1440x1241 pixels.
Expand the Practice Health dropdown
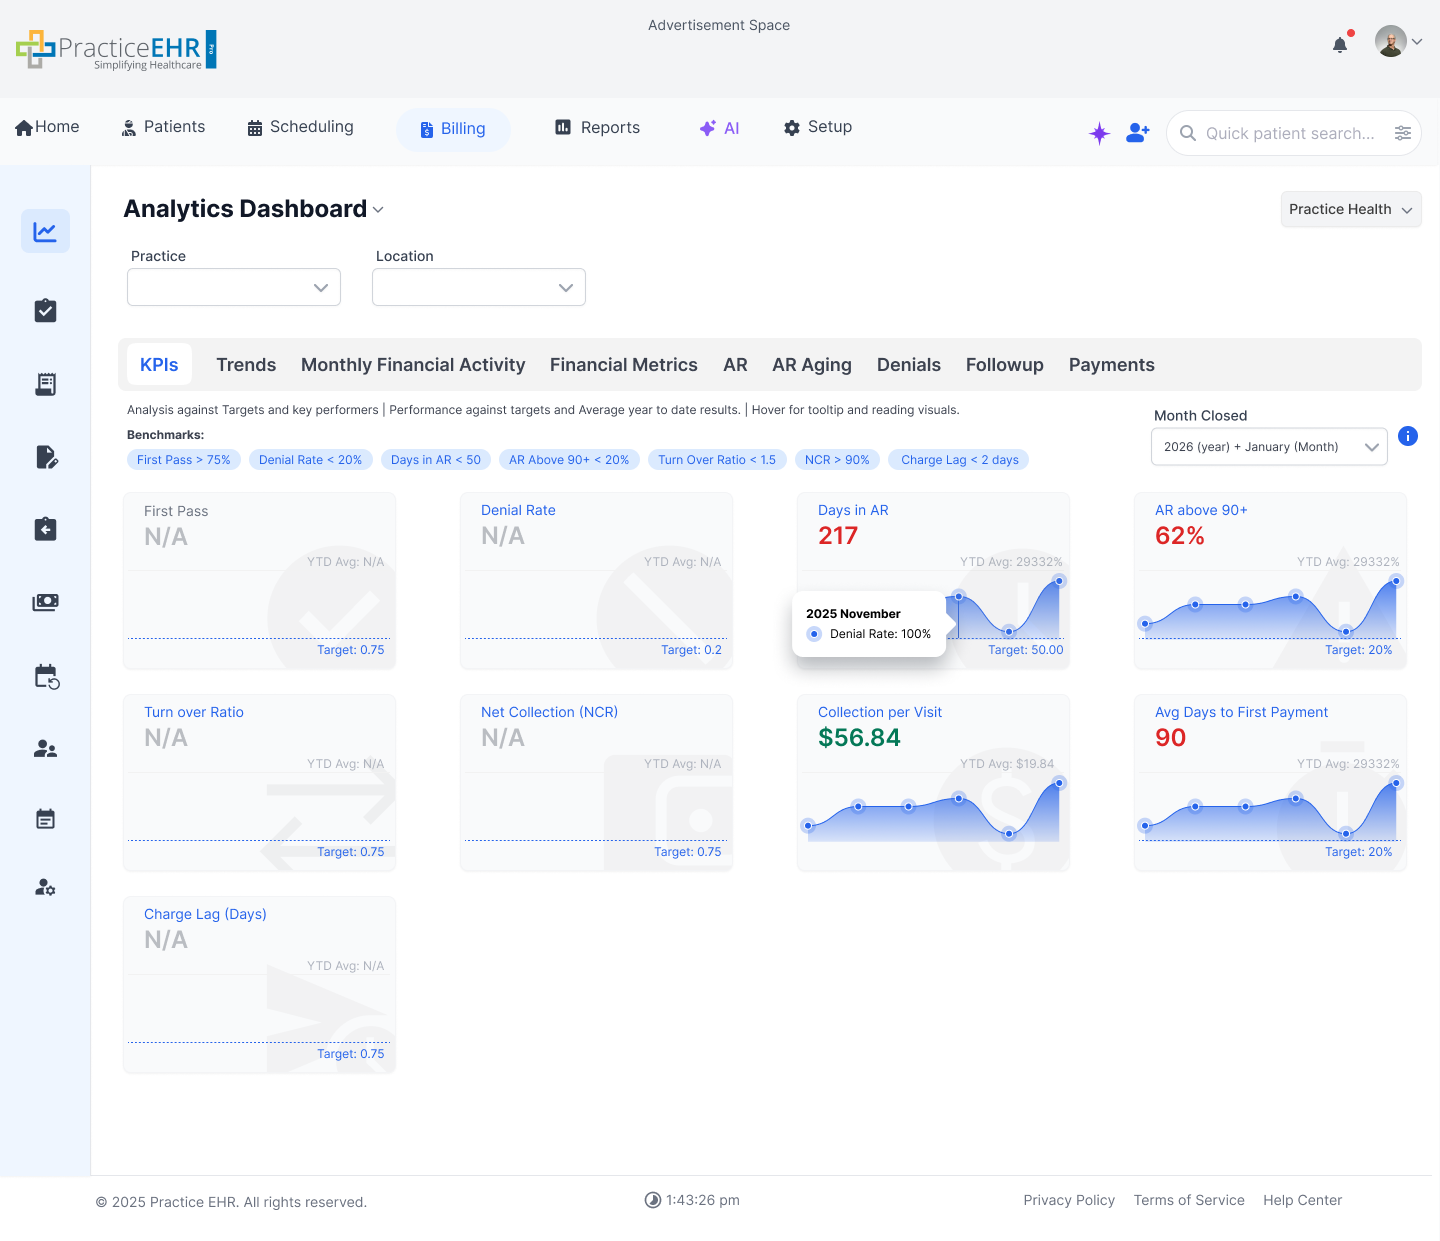coord(1350,209)
